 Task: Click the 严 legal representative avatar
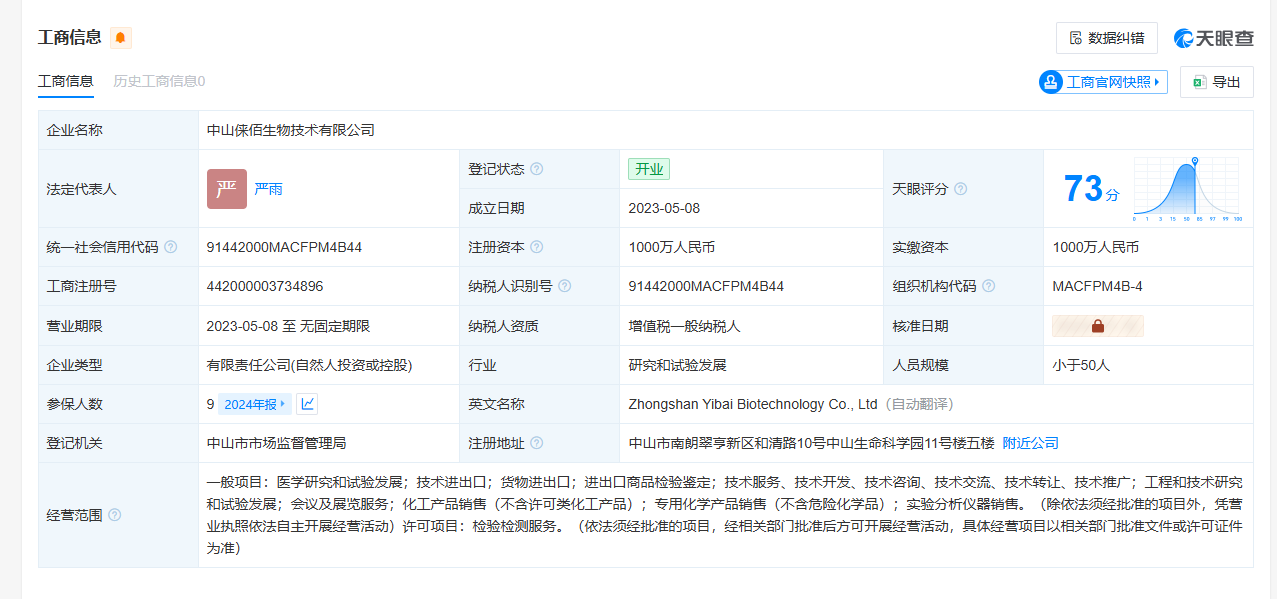tap(226, 189)
